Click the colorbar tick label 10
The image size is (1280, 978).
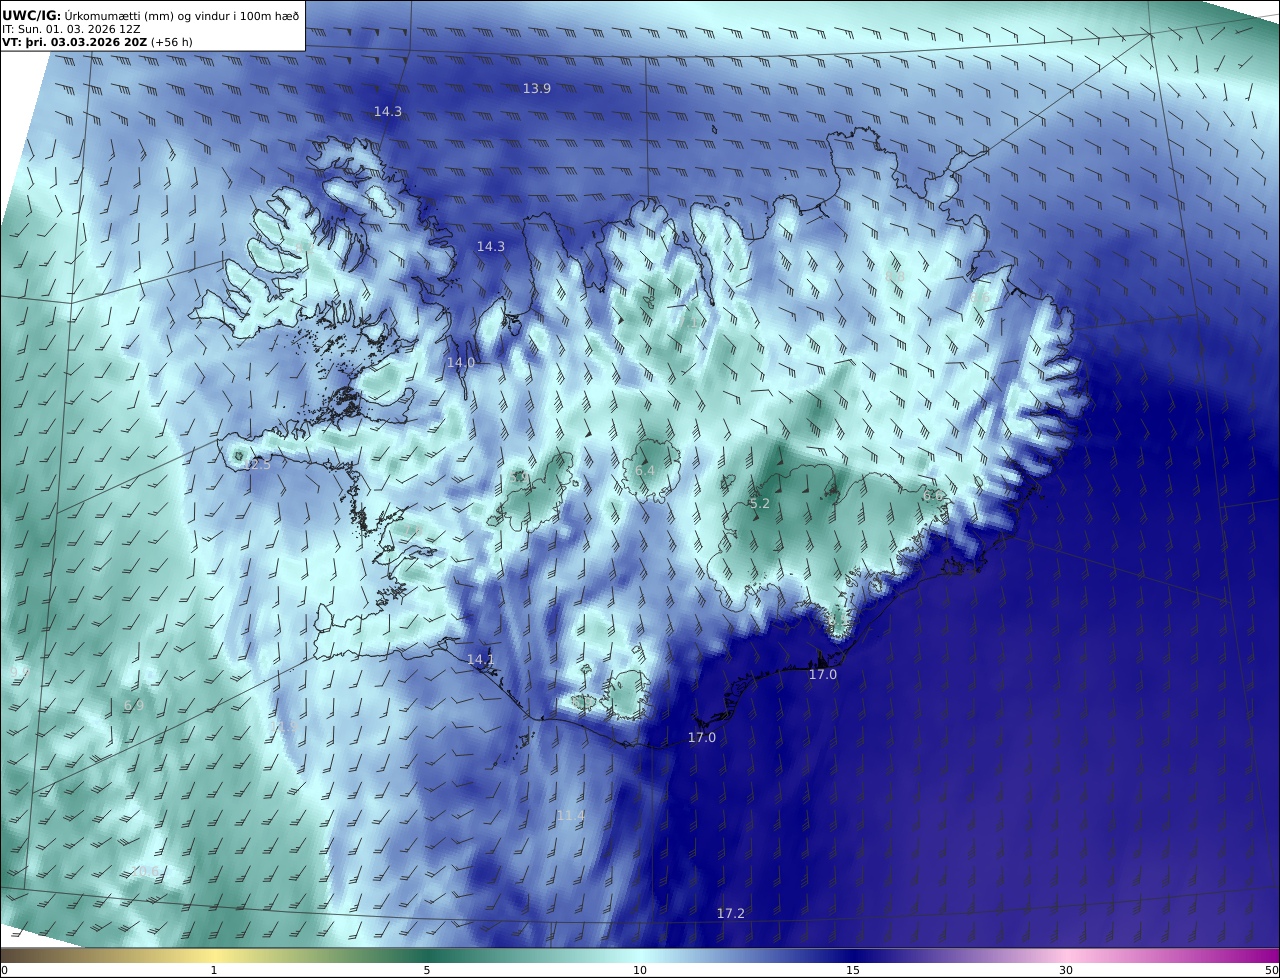tap(640, 970)
